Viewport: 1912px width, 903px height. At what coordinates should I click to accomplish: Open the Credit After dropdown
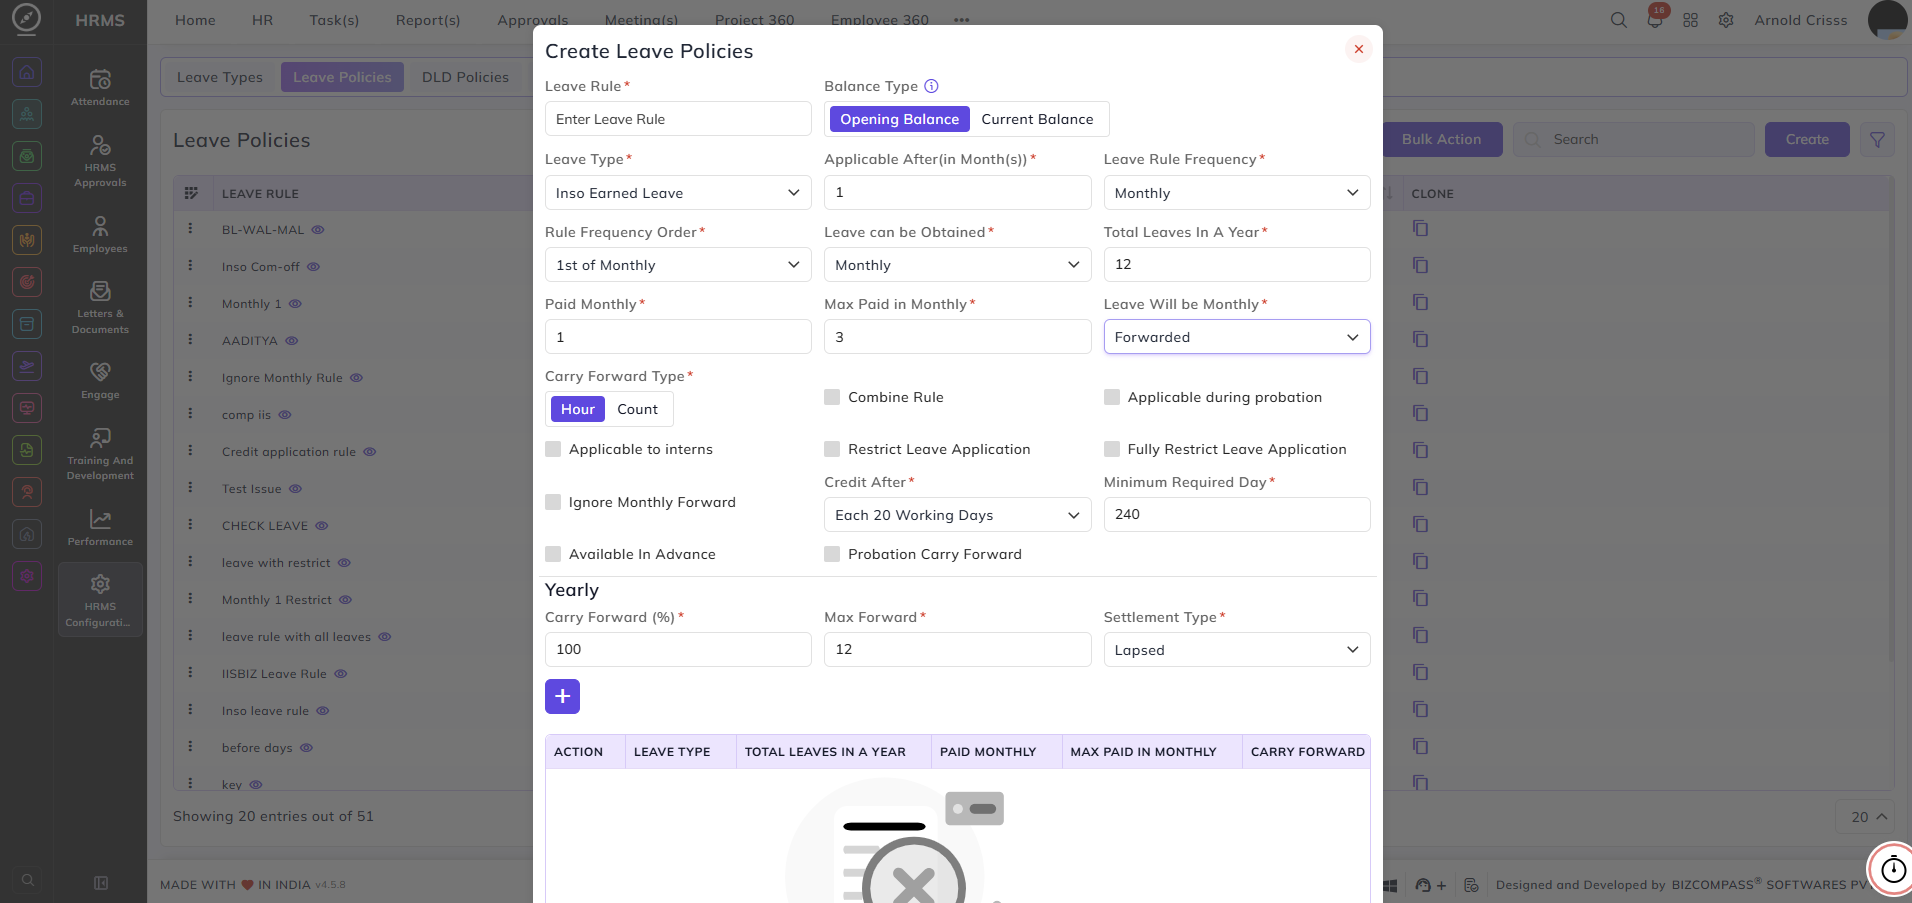[957, 515]
